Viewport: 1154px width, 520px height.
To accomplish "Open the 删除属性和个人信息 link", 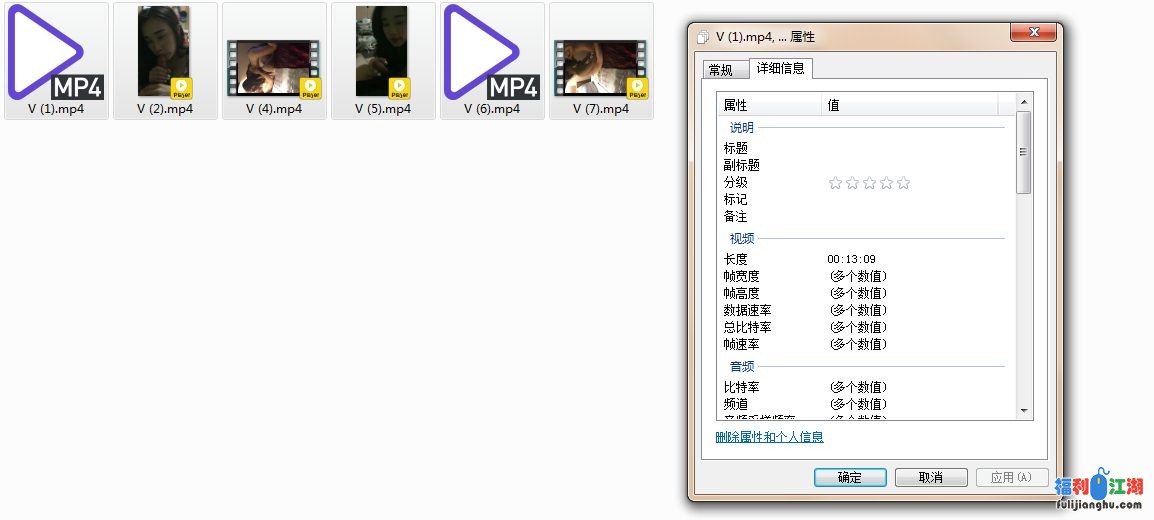I will coord(769,437).
